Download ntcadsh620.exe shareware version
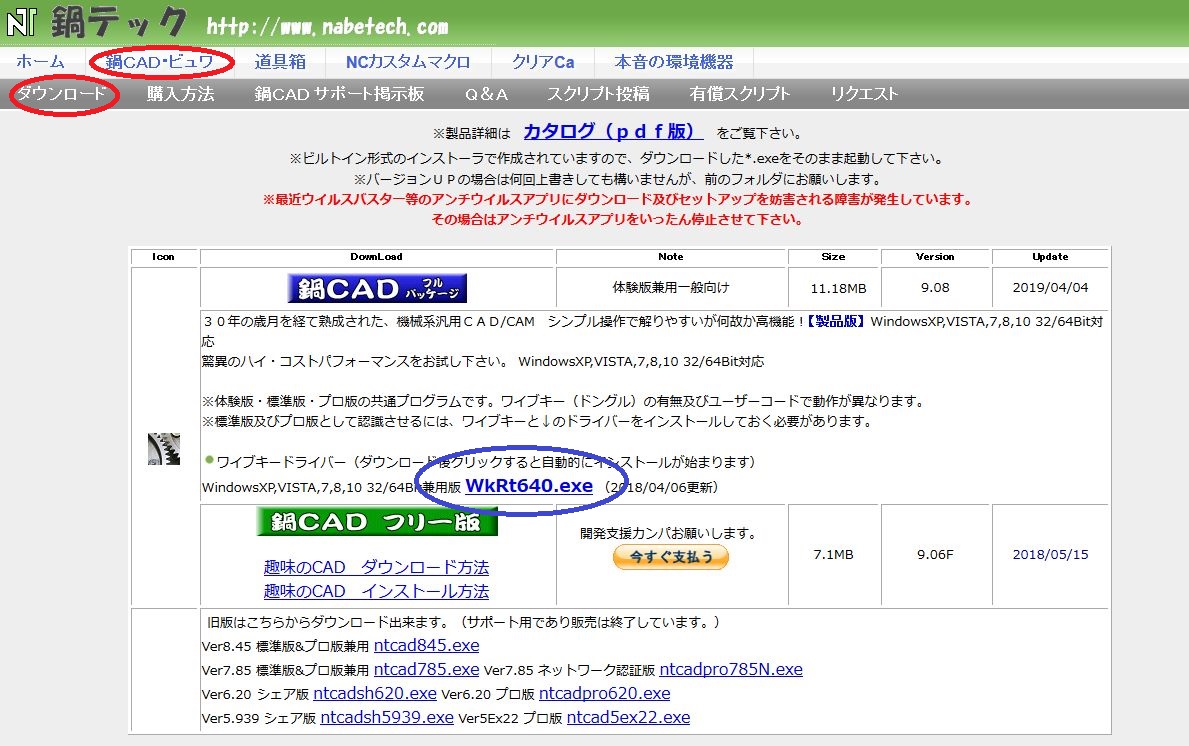 tap(375, 693)
